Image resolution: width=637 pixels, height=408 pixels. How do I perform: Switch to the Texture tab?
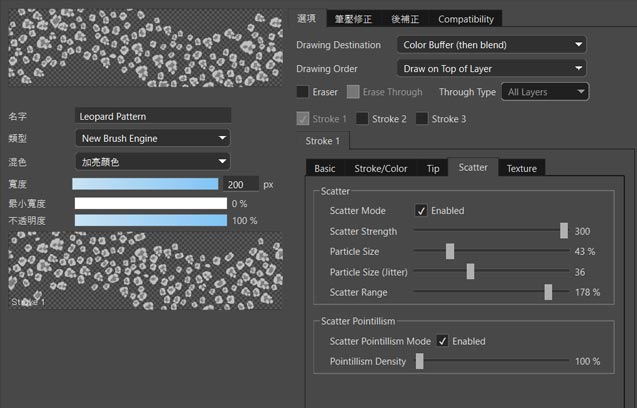521,168
